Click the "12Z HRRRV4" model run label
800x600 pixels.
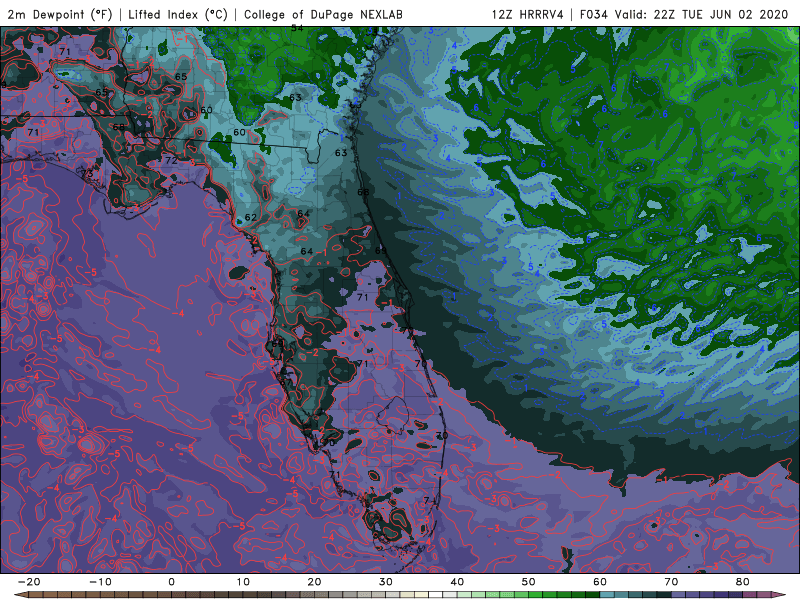click(x=528, y=14)
